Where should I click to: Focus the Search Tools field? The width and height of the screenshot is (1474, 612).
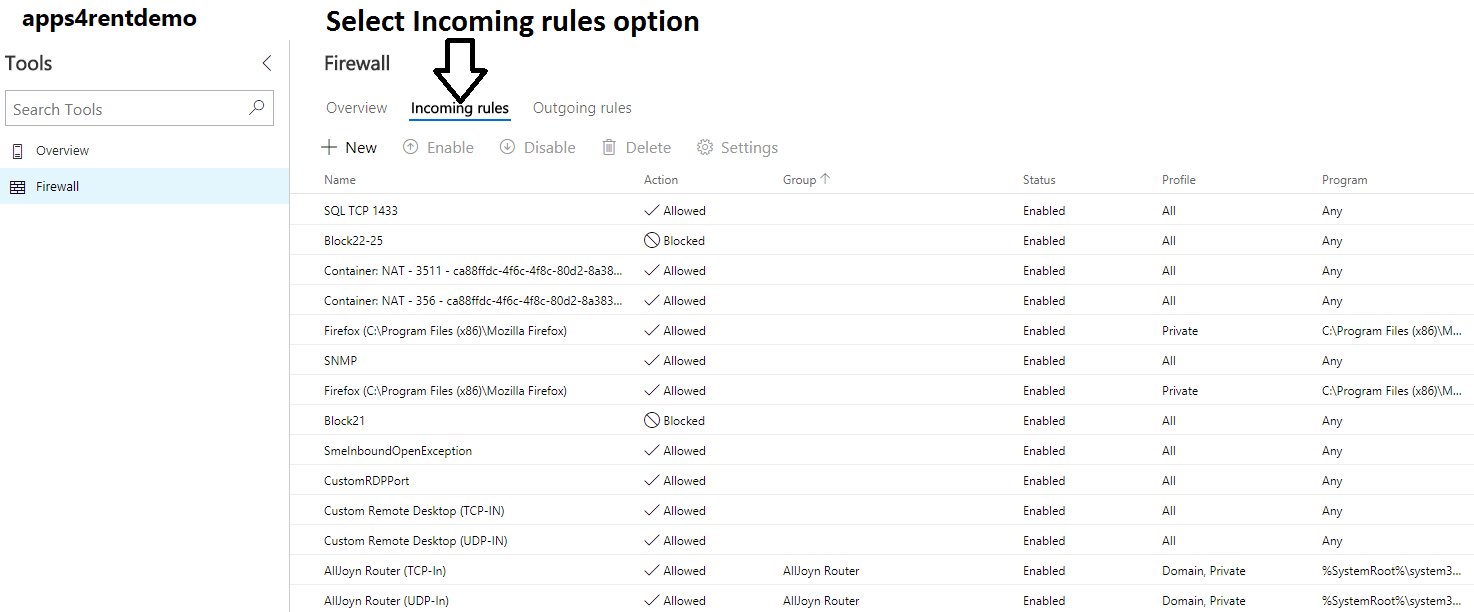click(139, 109)
